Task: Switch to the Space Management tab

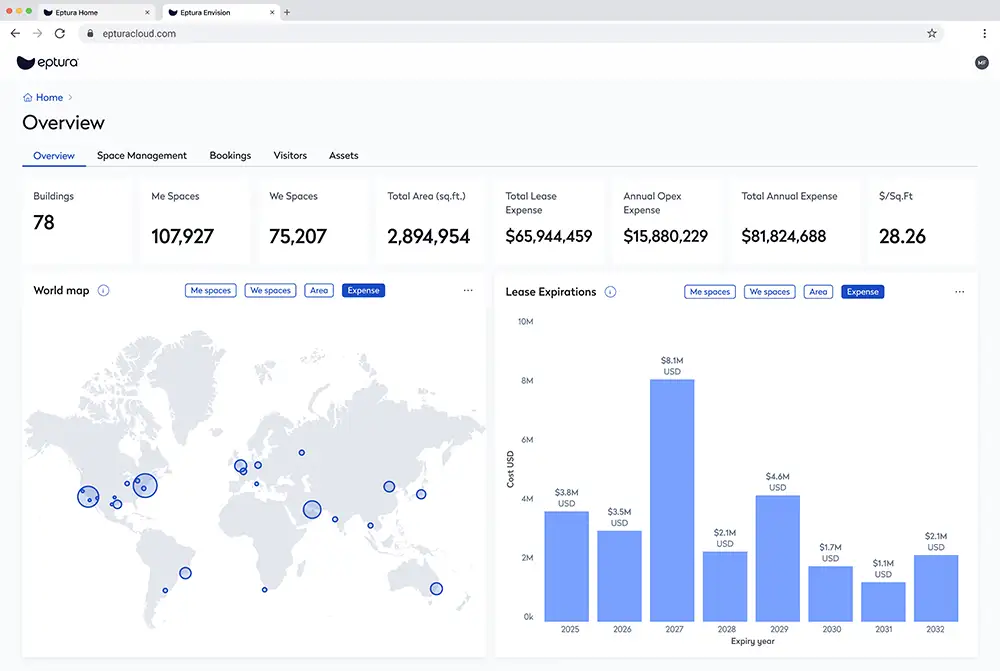Action: click(141, 156)
